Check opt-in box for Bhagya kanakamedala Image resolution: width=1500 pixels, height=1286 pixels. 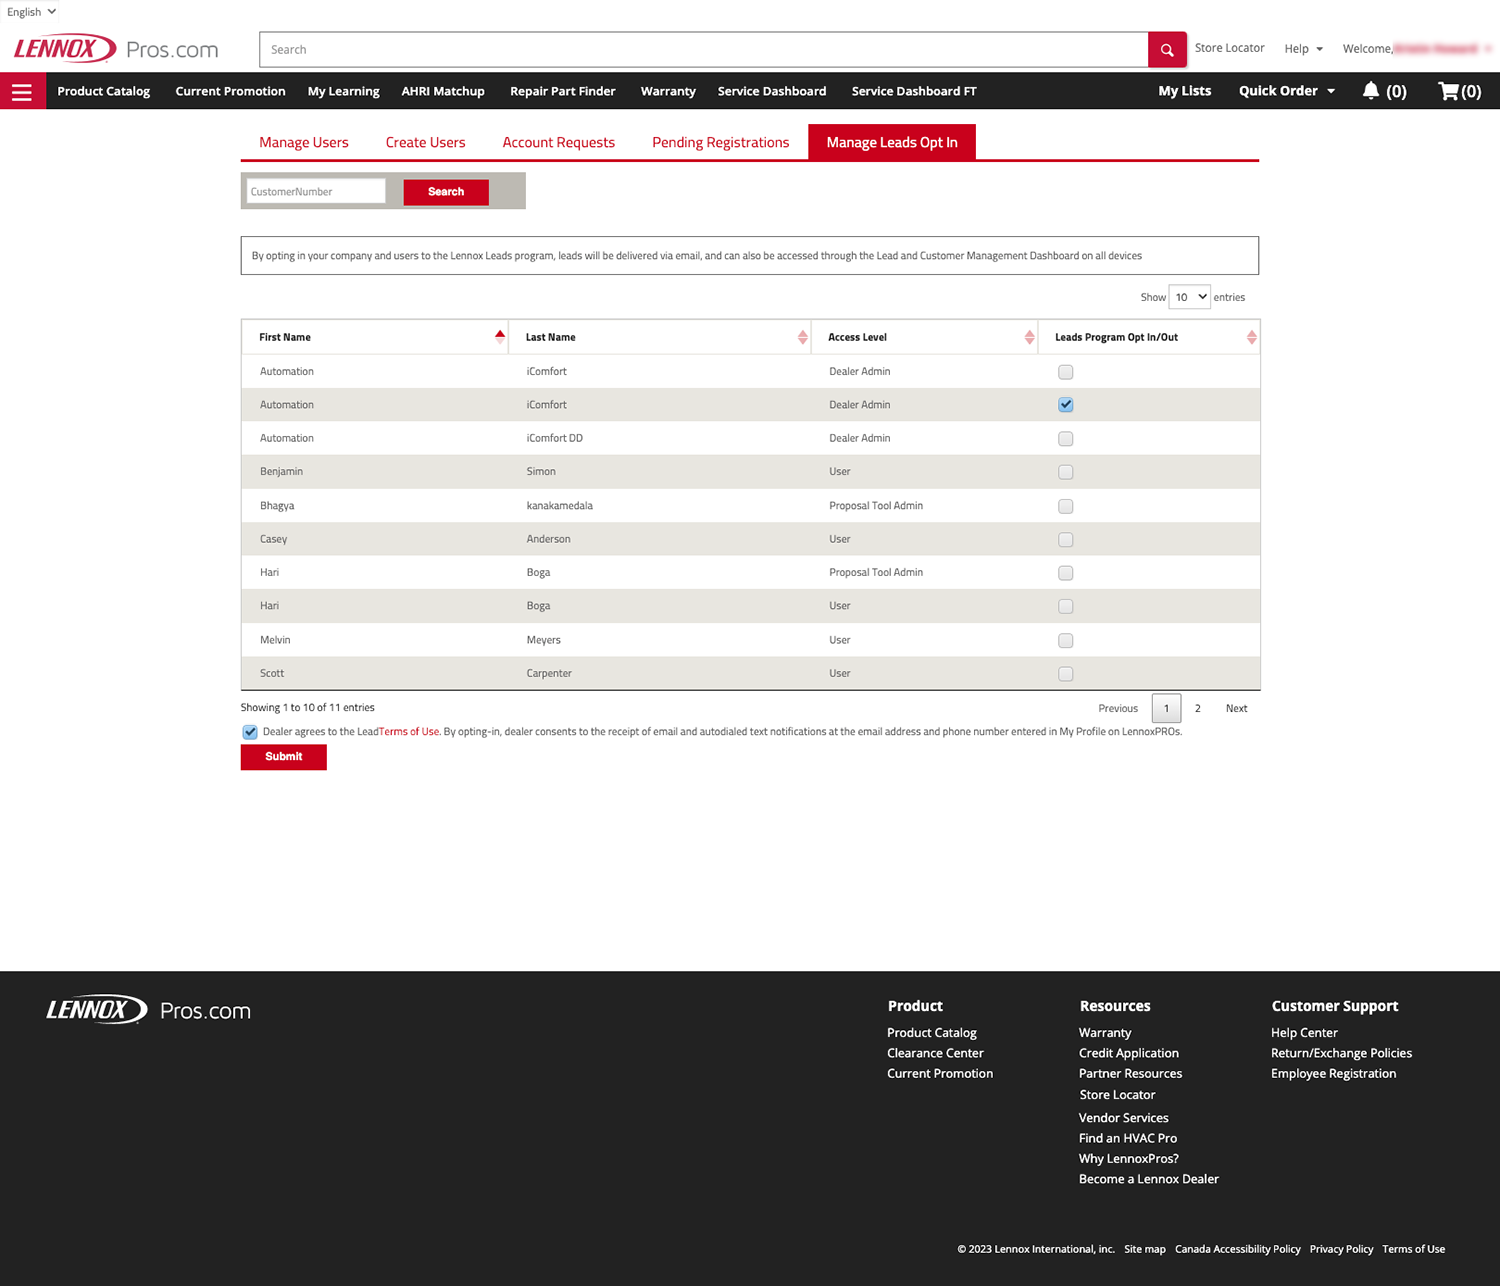1066,506
